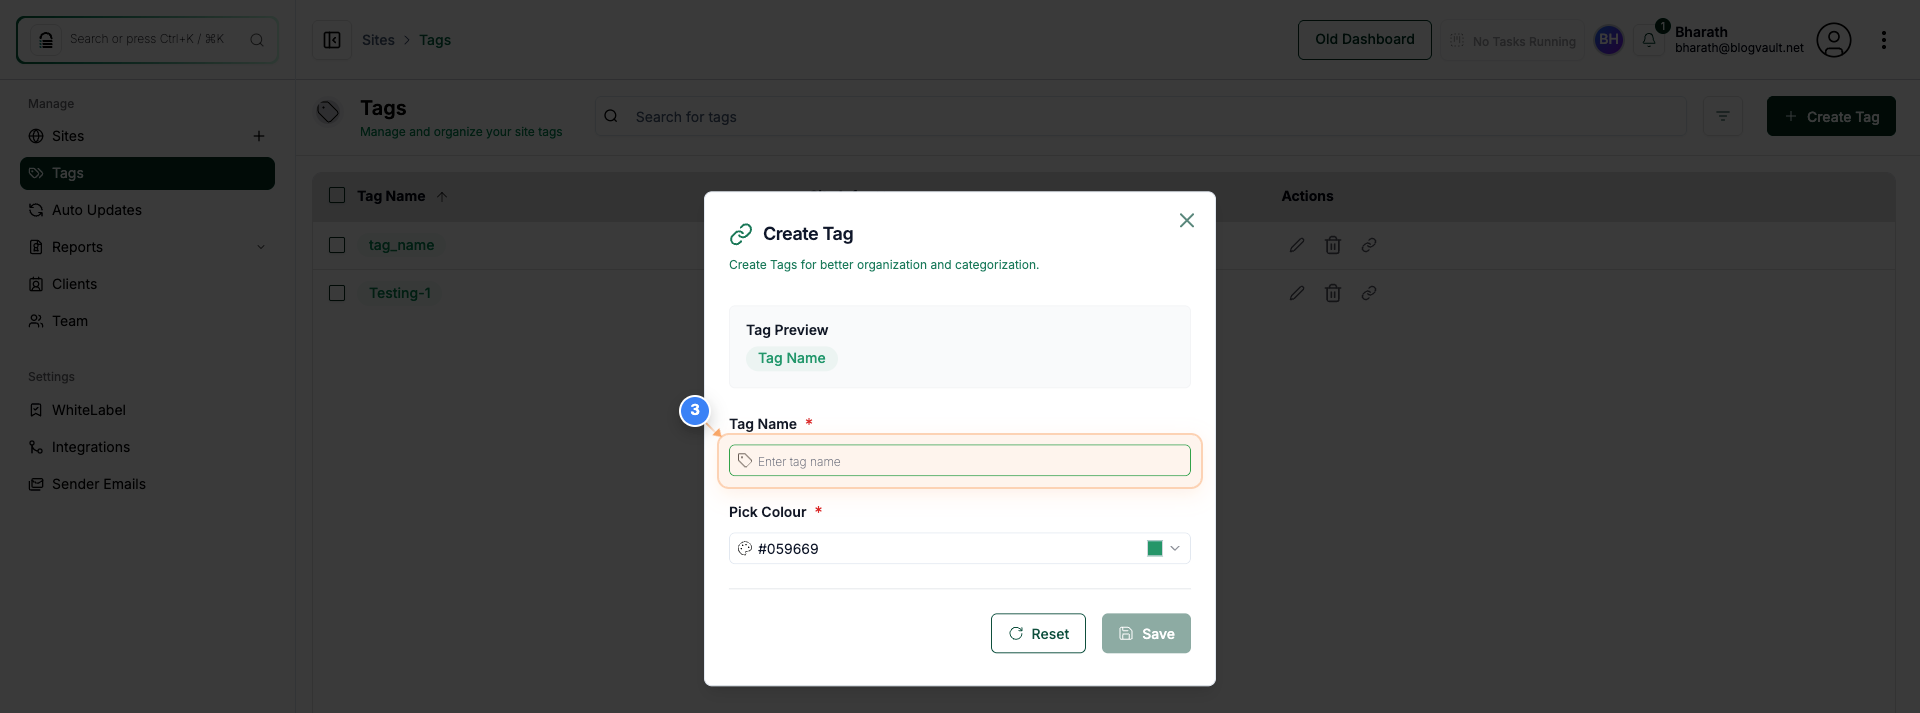This screenshot has width=1920, height=713.
Task: Edit the tag_name row with pencil icon
Action: (1297, 245)
